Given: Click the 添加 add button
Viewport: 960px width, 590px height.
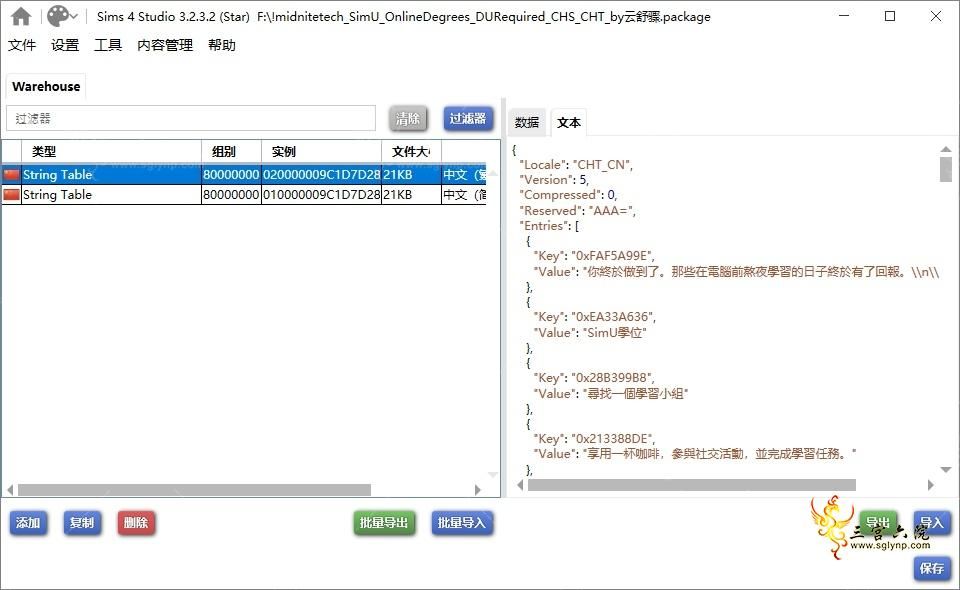Looking at the screenshot, I should (28, 523).
